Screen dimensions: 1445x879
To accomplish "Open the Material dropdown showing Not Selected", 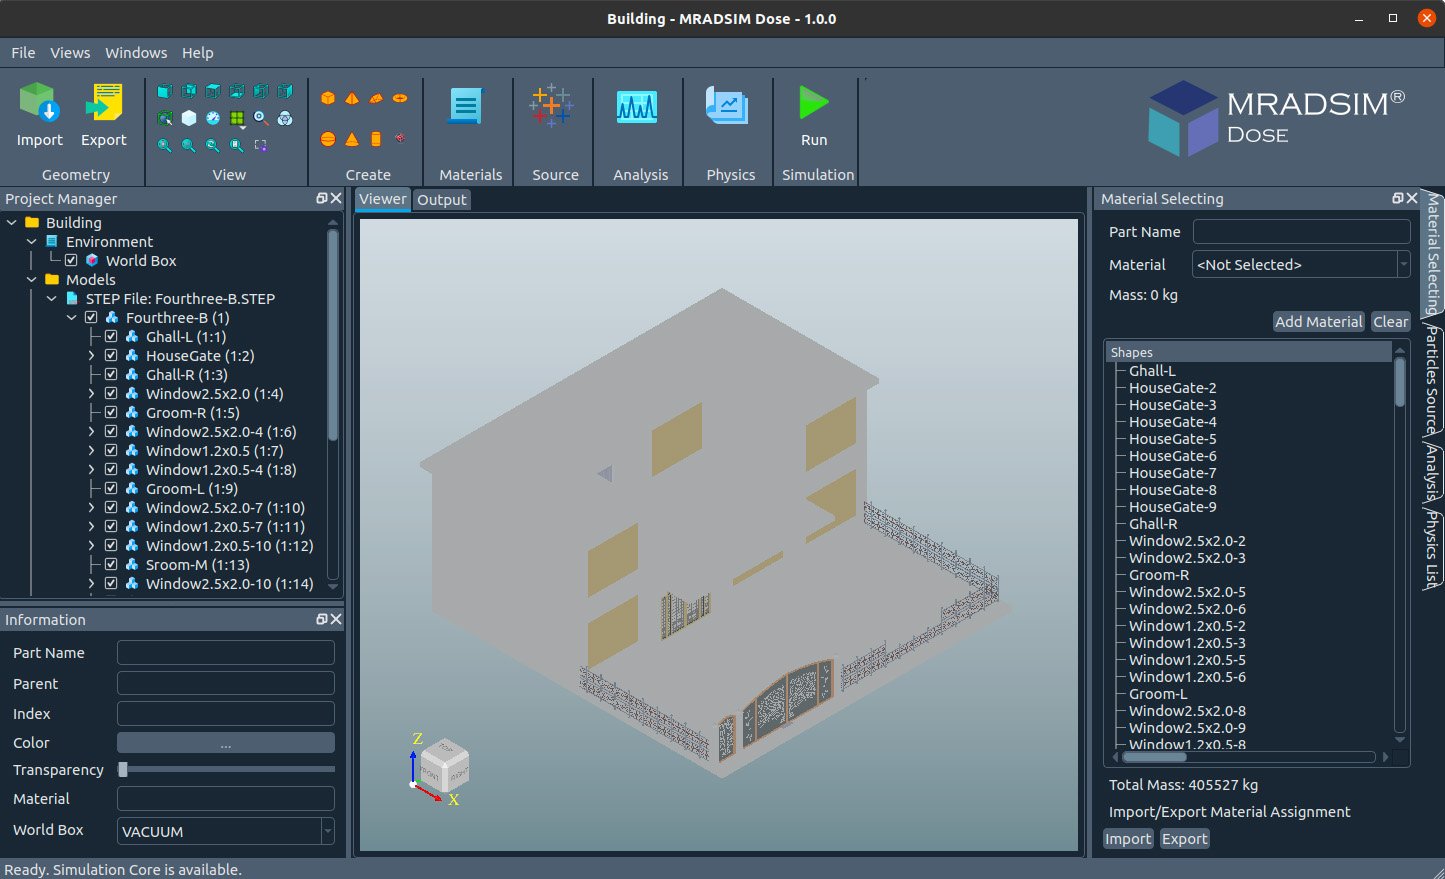I will pos(1301,265).
